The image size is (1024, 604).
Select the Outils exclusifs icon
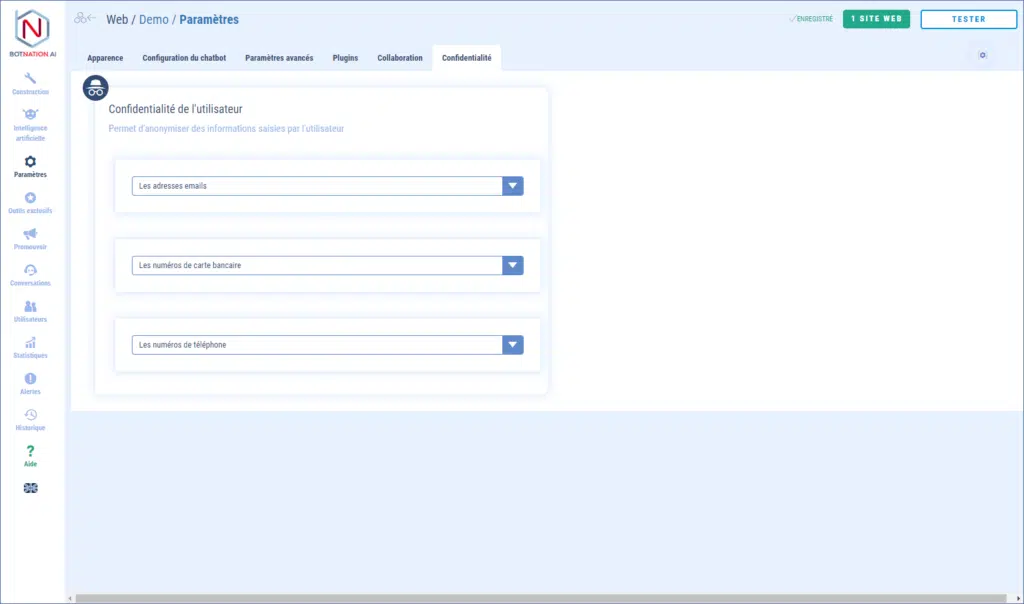coord(30,198)
